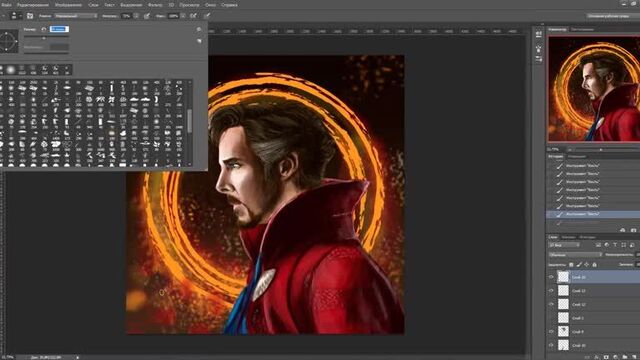Open the layer blending mode dropdown
Image resolution: width=640 pixels, height=360 pixels.
pos(575,255)
